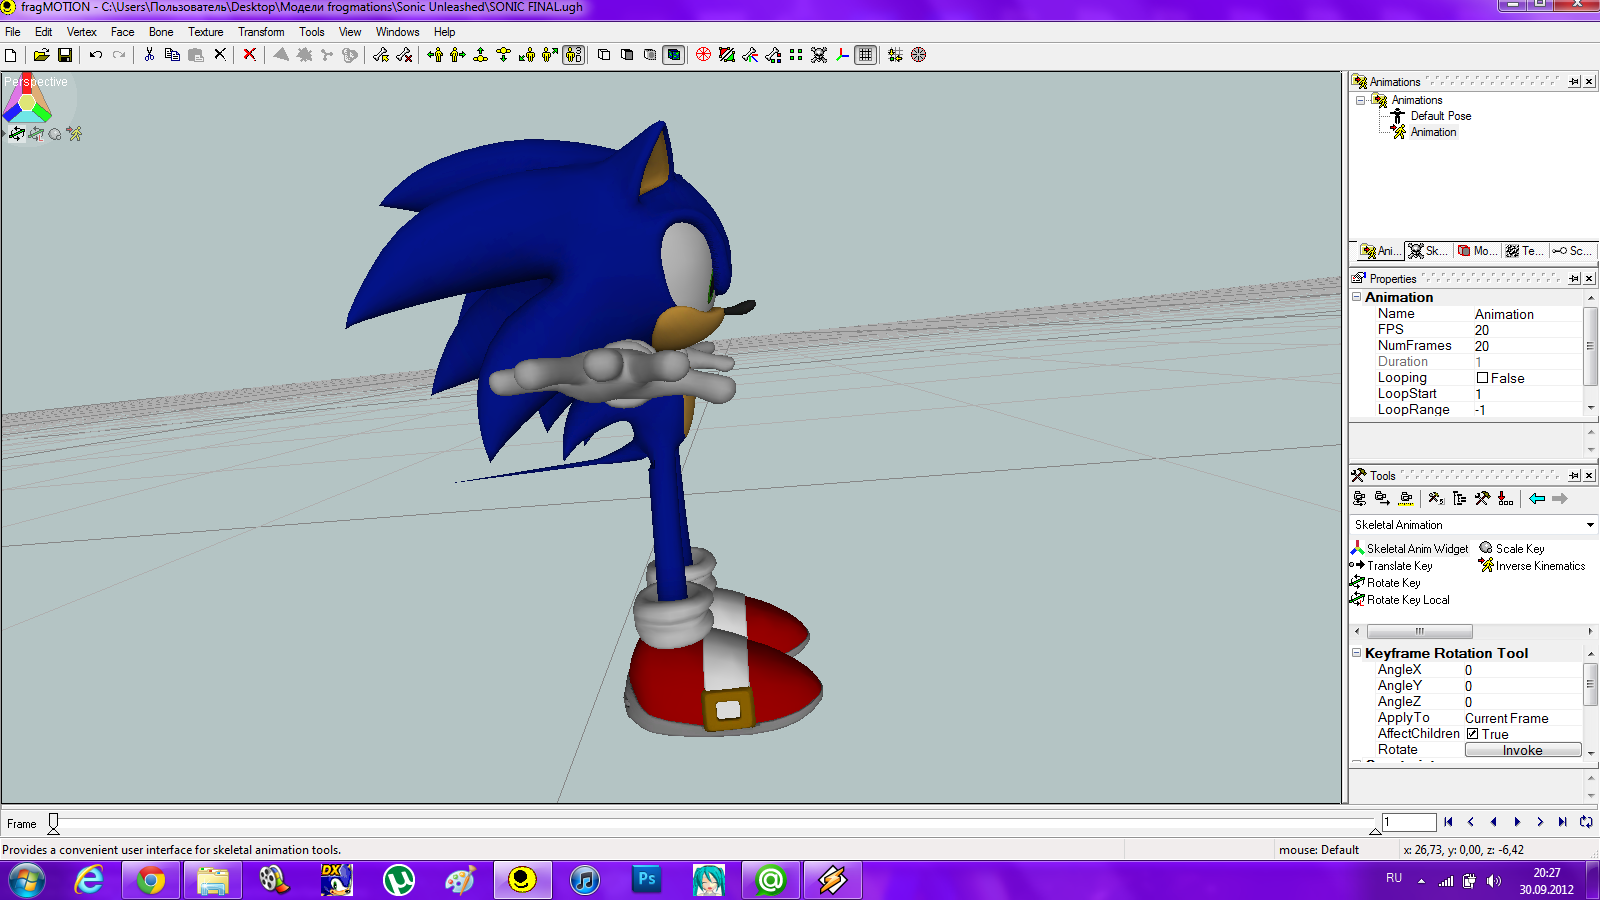Cut the selection with the scissors icon
1600x900 pixels.
[x=149, y=55]
